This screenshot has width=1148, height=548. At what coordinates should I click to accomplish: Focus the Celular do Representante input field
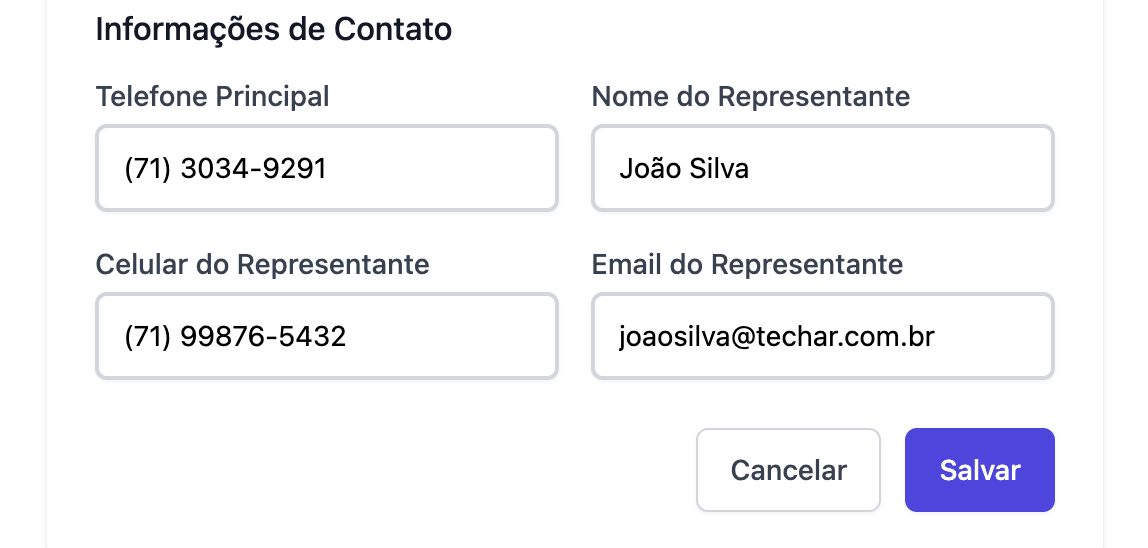(326, 336)
